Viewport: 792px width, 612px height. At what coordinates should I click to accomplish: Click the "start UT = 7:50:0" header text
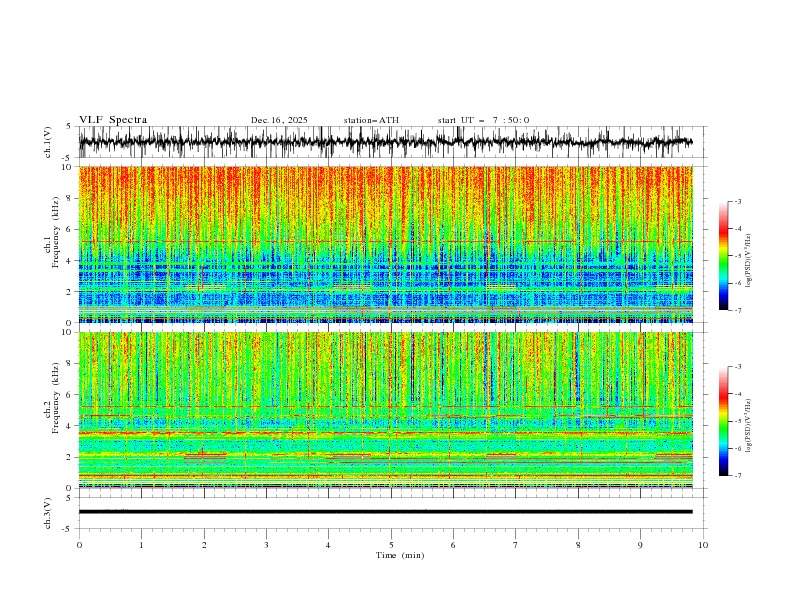[x=483, y=120]
